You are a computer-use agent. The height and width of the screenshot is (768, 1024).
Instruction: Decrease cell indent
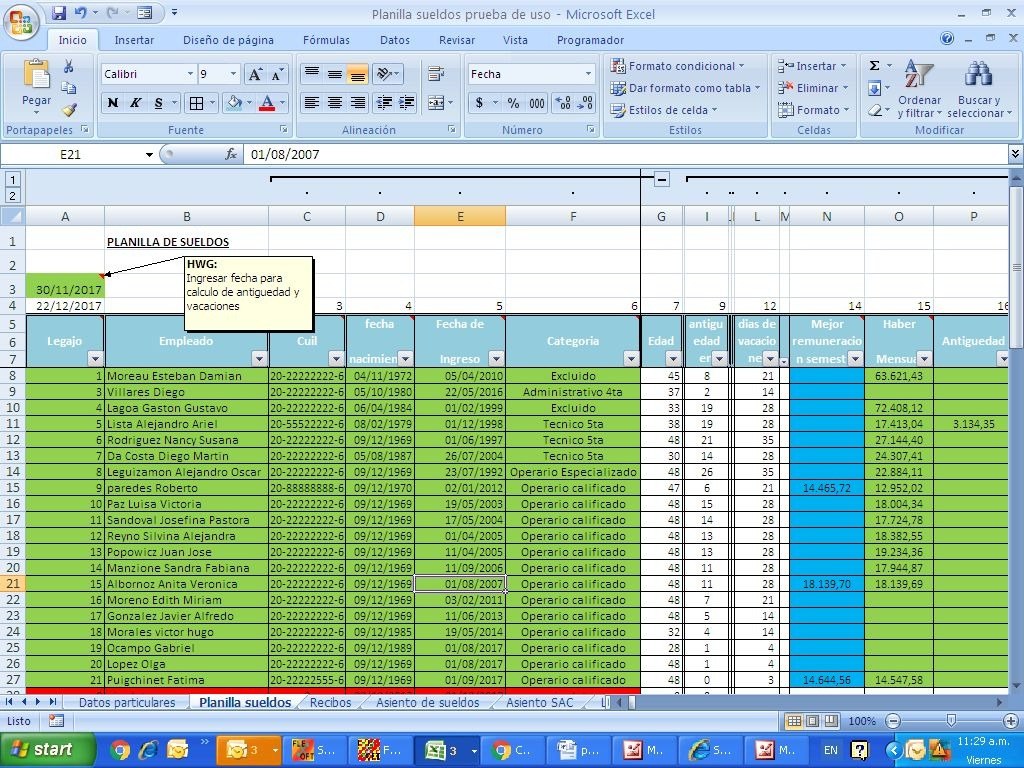pyautogui.click(x=385, y=103)
